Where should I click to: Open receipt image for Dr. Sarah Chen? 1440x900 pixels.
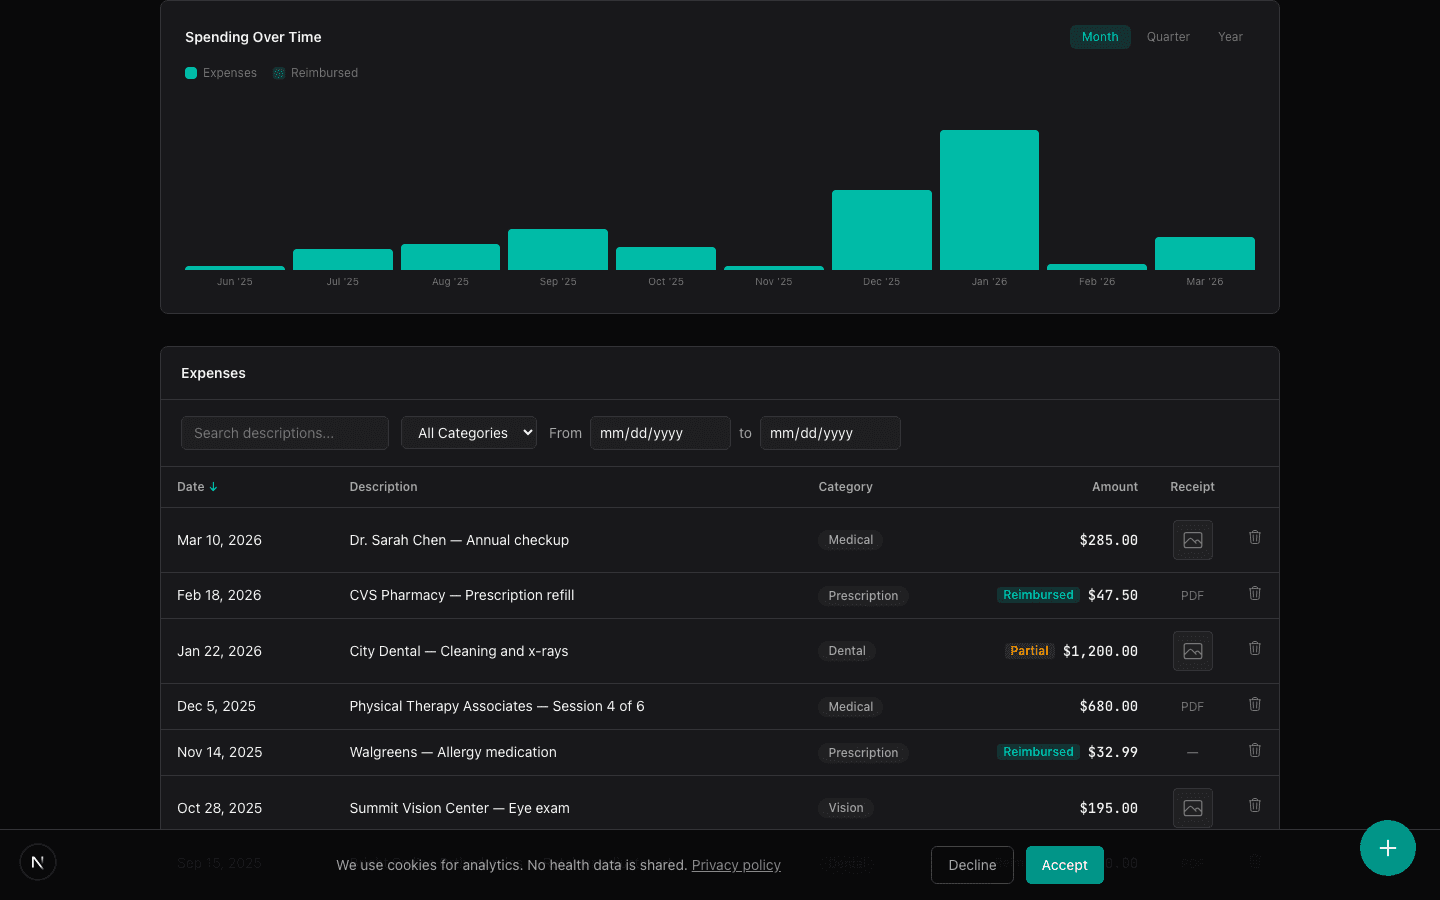(1193, 540)
